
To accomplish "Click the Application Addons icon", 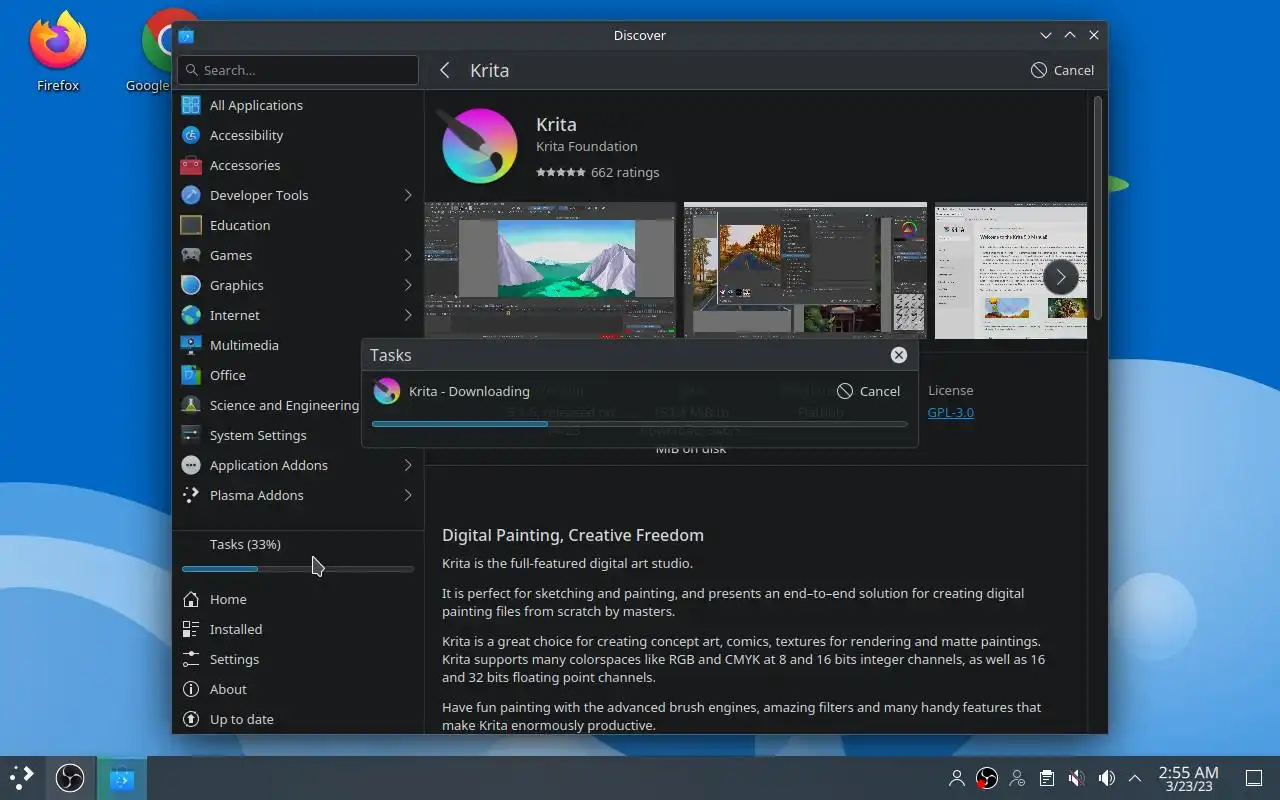I will tap(191, 465).
